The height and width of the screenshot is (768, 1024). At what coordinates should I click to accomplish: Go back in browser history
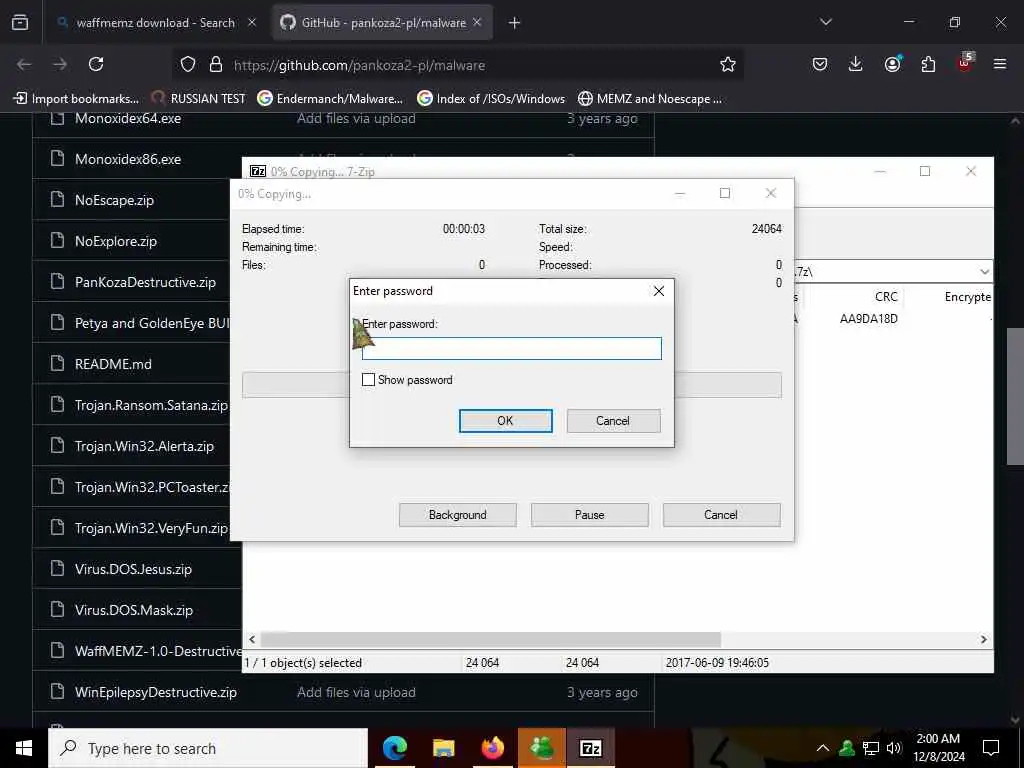(x=24, y=64)
